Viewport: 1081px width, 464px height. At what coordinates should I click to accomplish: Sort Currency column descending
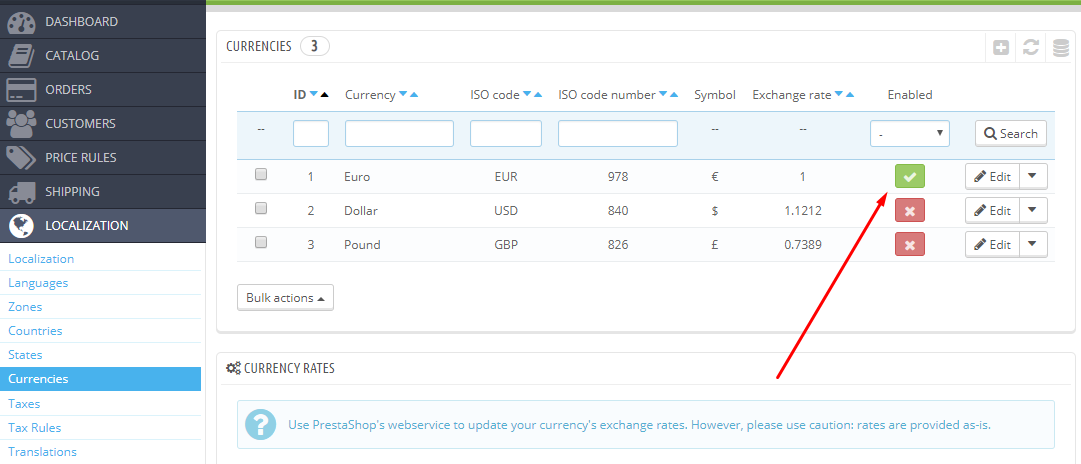click(x=403, y=94)
